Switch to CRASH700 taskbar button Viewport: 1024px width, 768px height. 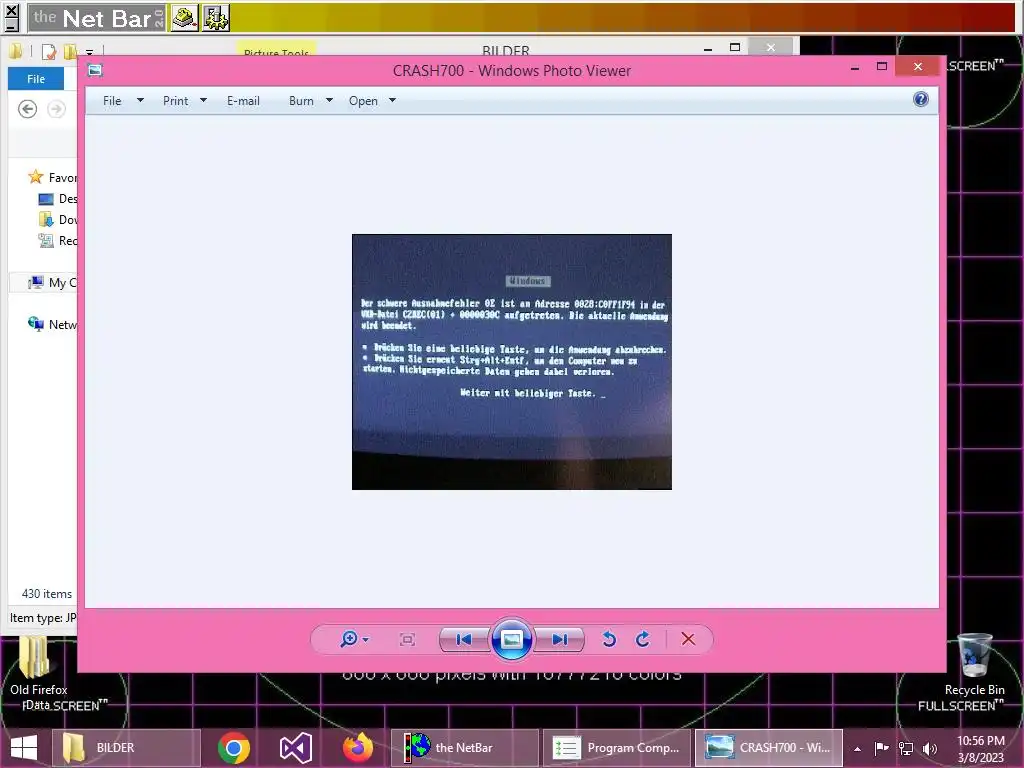769,748
